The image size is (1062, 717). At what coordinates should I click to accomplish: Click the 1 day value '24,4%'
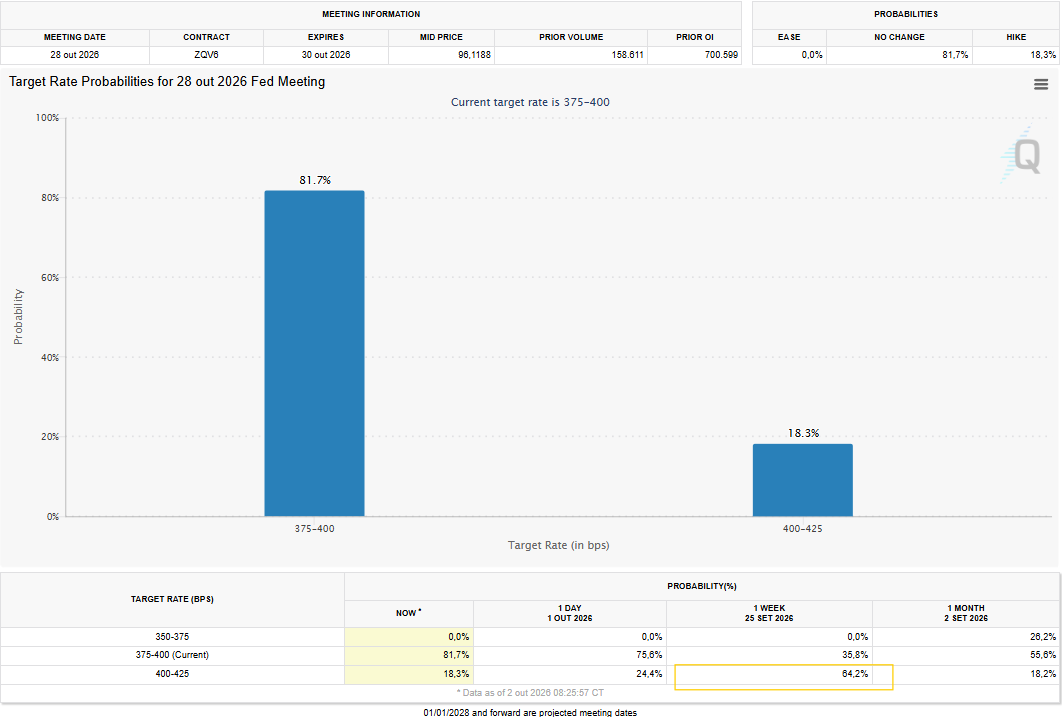(x=649, y=674)
